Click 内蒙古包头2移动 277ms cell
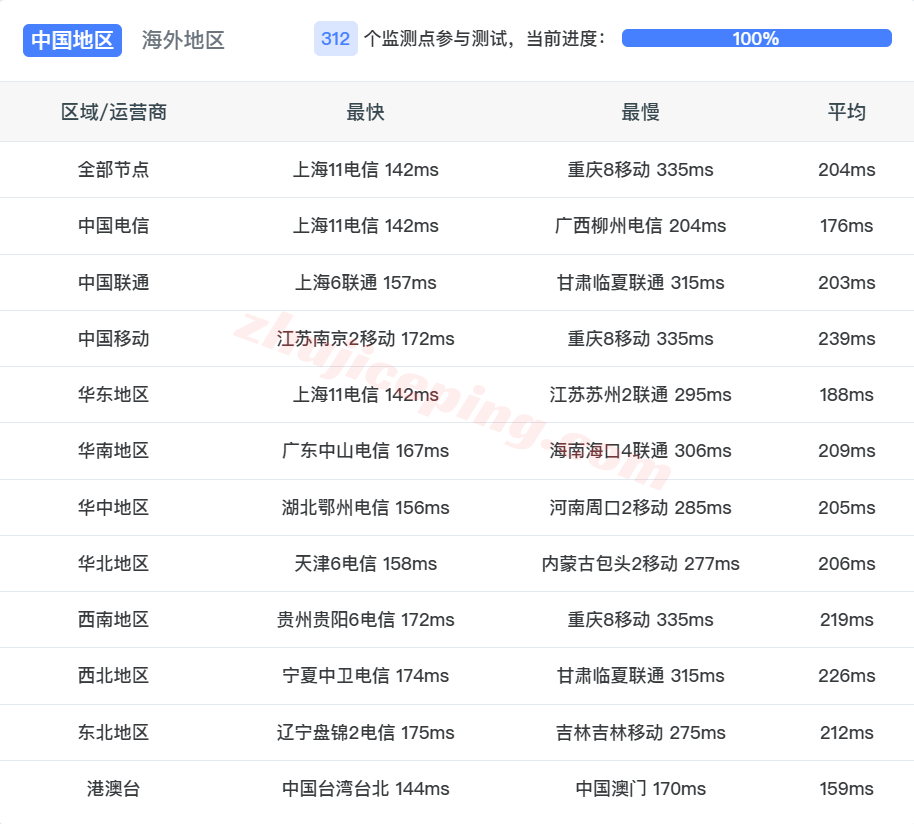Viewport: 914px width, 824px height. click(640, 564)
